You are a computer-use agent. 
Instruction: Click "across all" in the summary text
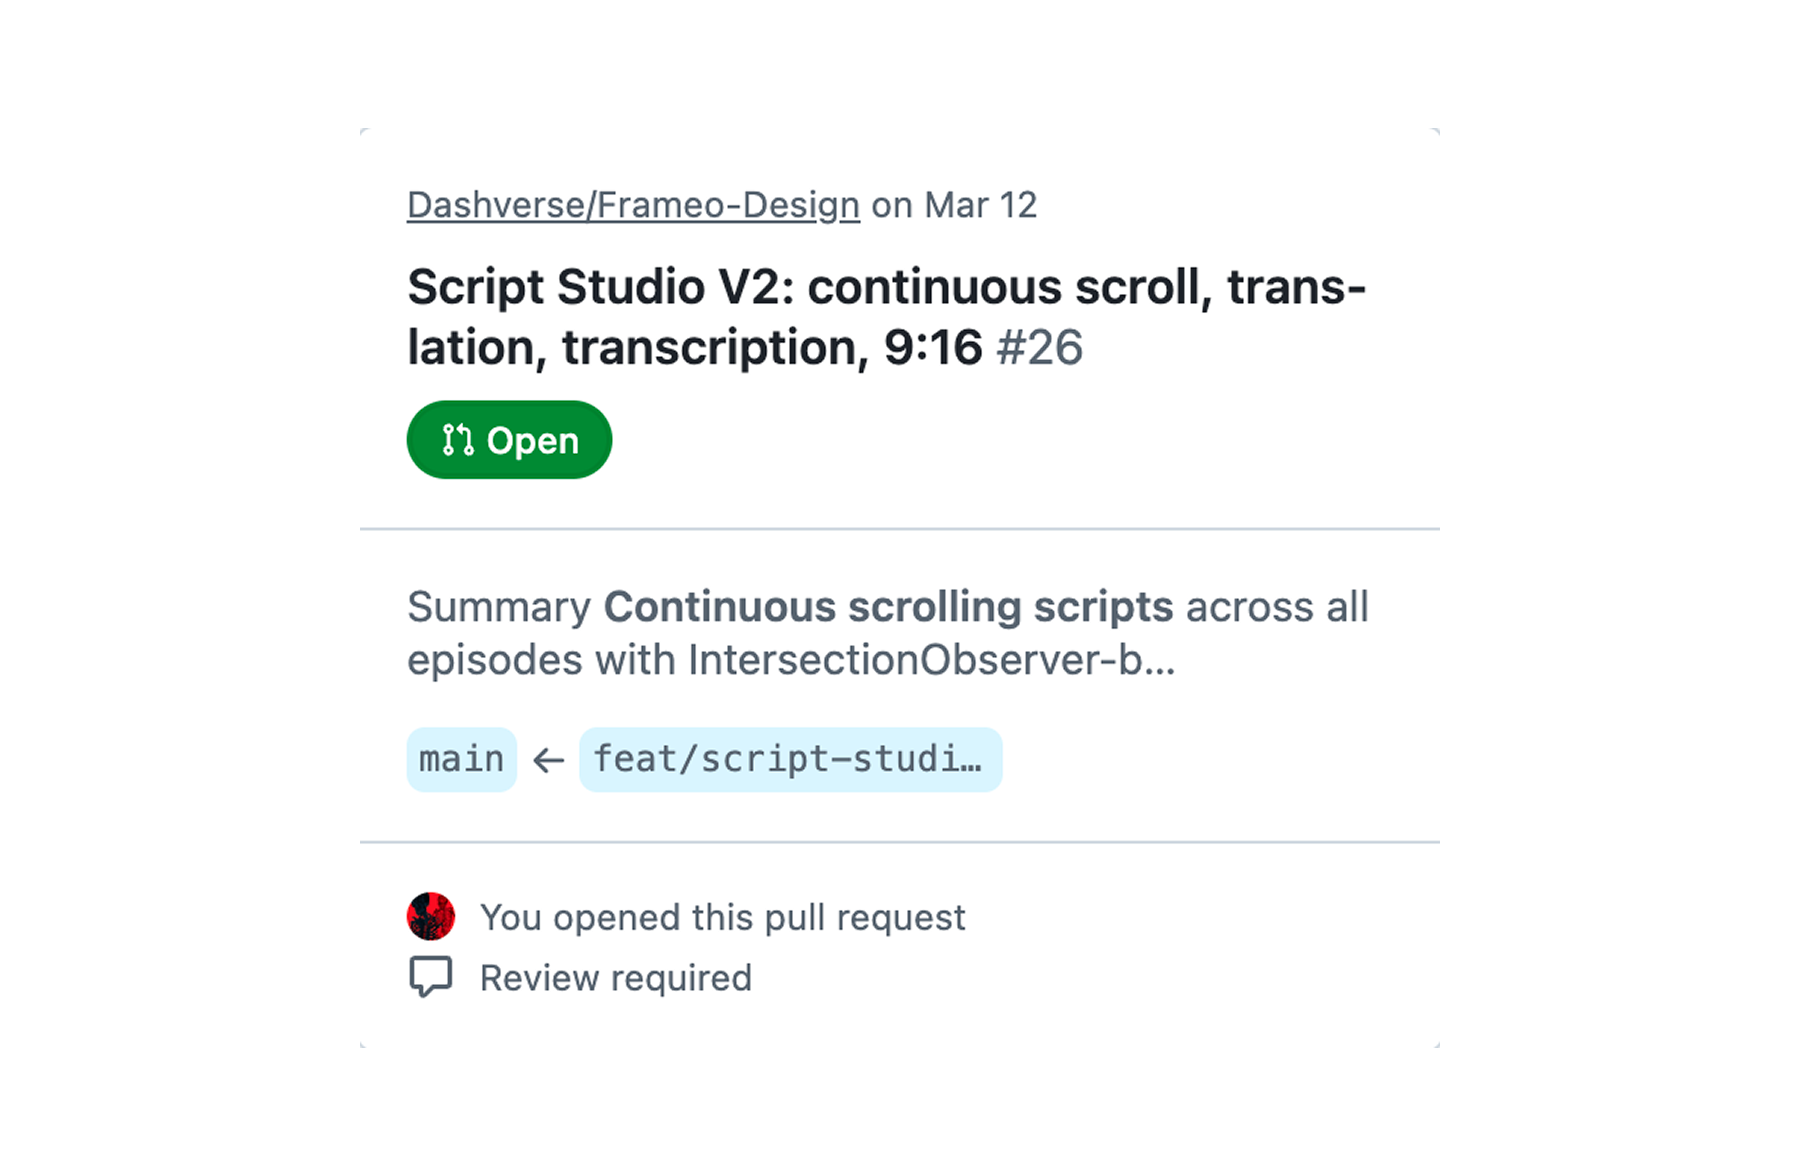pyautogui.click(x=1277, y=607)
